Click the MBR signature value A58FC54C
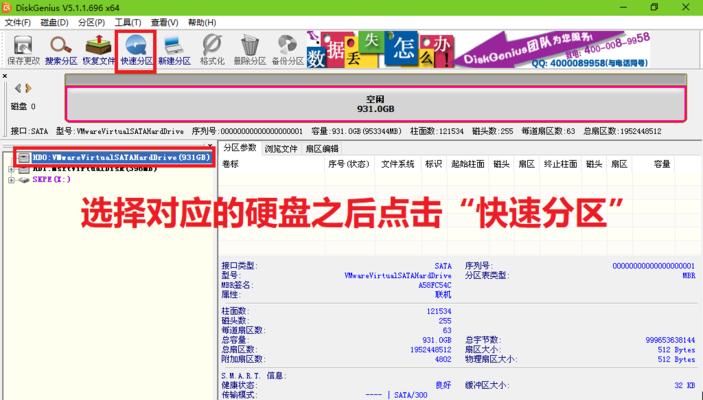The height and width of the screenshot is (400, 703). pos(434,285)
